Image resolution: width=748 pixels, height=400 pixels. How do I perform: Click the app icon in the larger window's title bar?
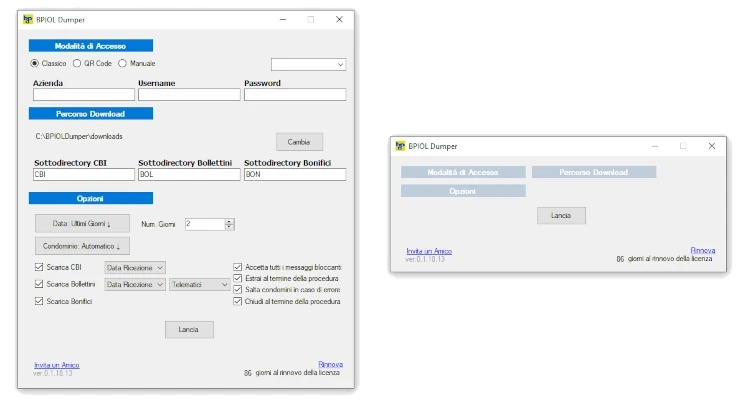tap(28, 19)
